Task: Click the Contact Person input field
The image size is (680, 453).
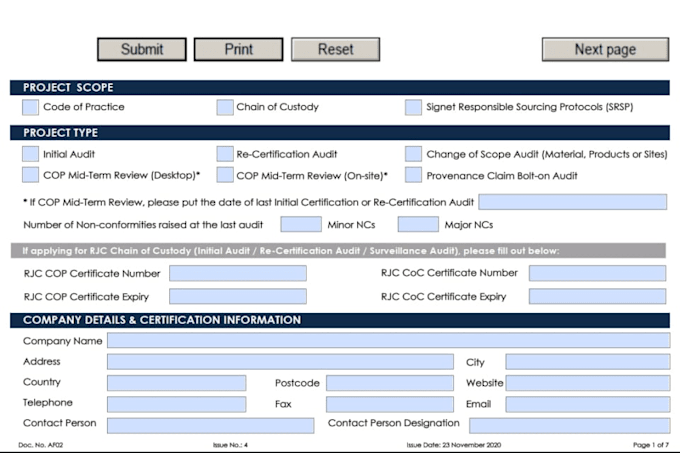Action: click(210, 425)
